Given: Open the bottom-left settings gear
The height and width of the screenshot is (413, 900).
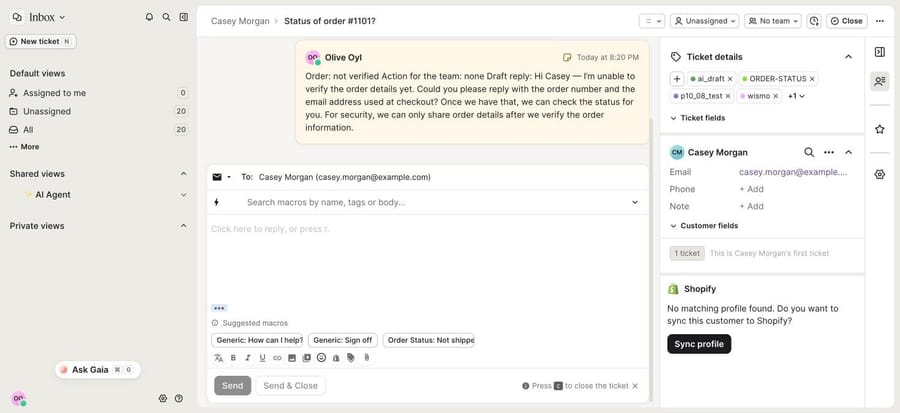Looking at the screenshot, I should [x=162, y=398].
